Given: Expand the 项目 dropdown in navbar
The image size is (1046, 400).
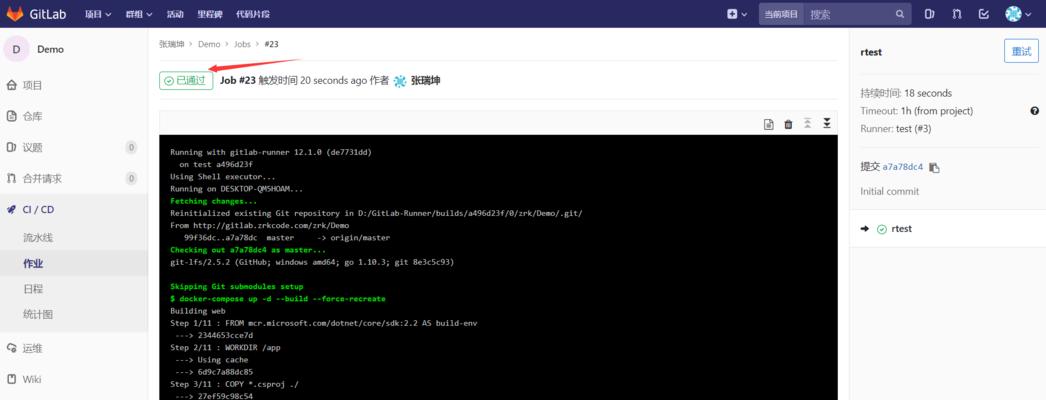Looking at the screenshot, I should [x=97, y=14].
